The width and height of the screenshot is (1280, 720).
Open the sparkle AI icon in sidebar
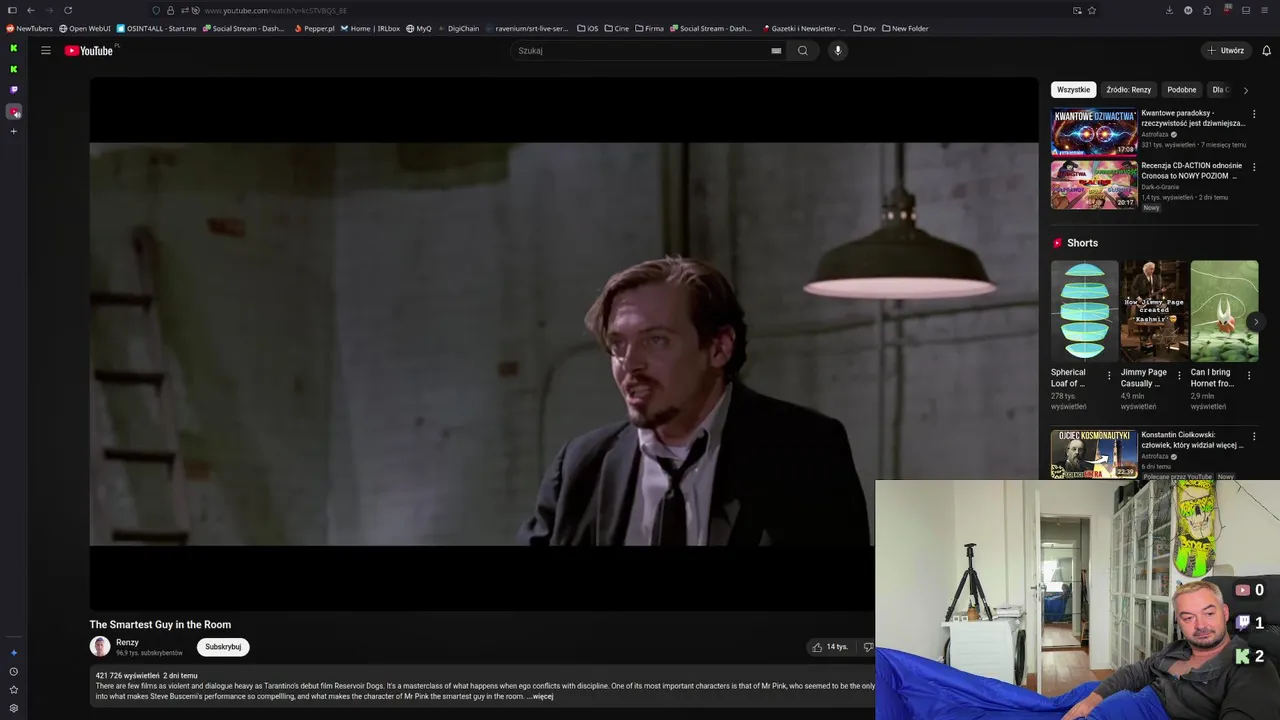(x=13, y=653)
